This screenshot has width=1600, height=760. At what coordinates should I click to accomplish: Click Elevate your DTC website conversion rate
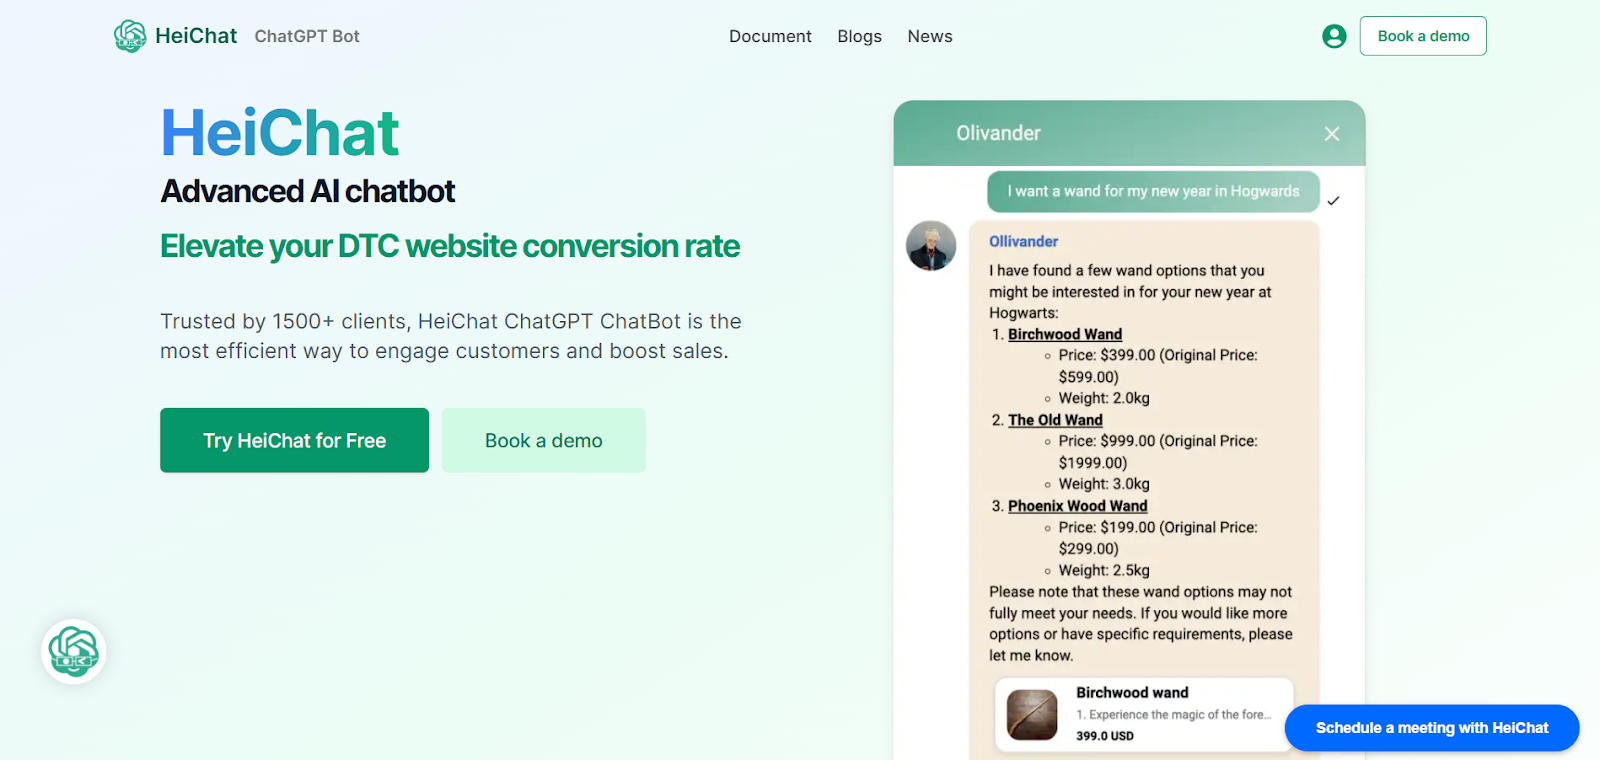(x=450, y=246)
